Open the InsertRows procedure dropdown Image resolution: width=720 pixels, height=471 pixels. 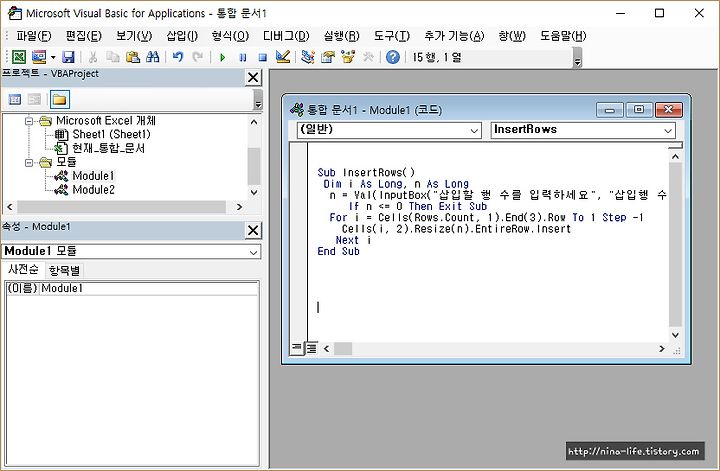tap(668, 131)
